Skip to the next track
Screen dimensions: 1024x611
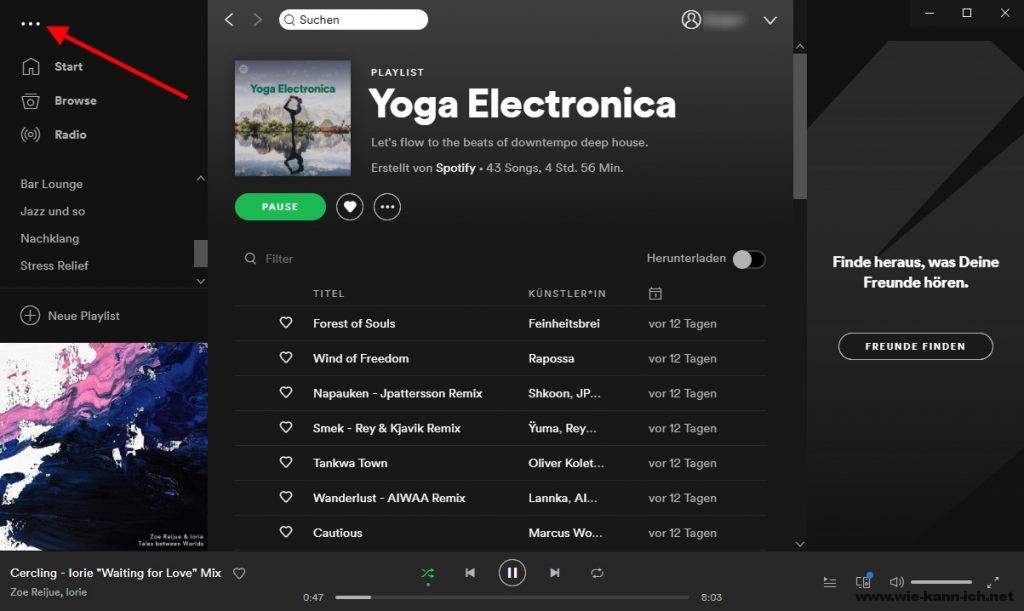click(554, 573)
